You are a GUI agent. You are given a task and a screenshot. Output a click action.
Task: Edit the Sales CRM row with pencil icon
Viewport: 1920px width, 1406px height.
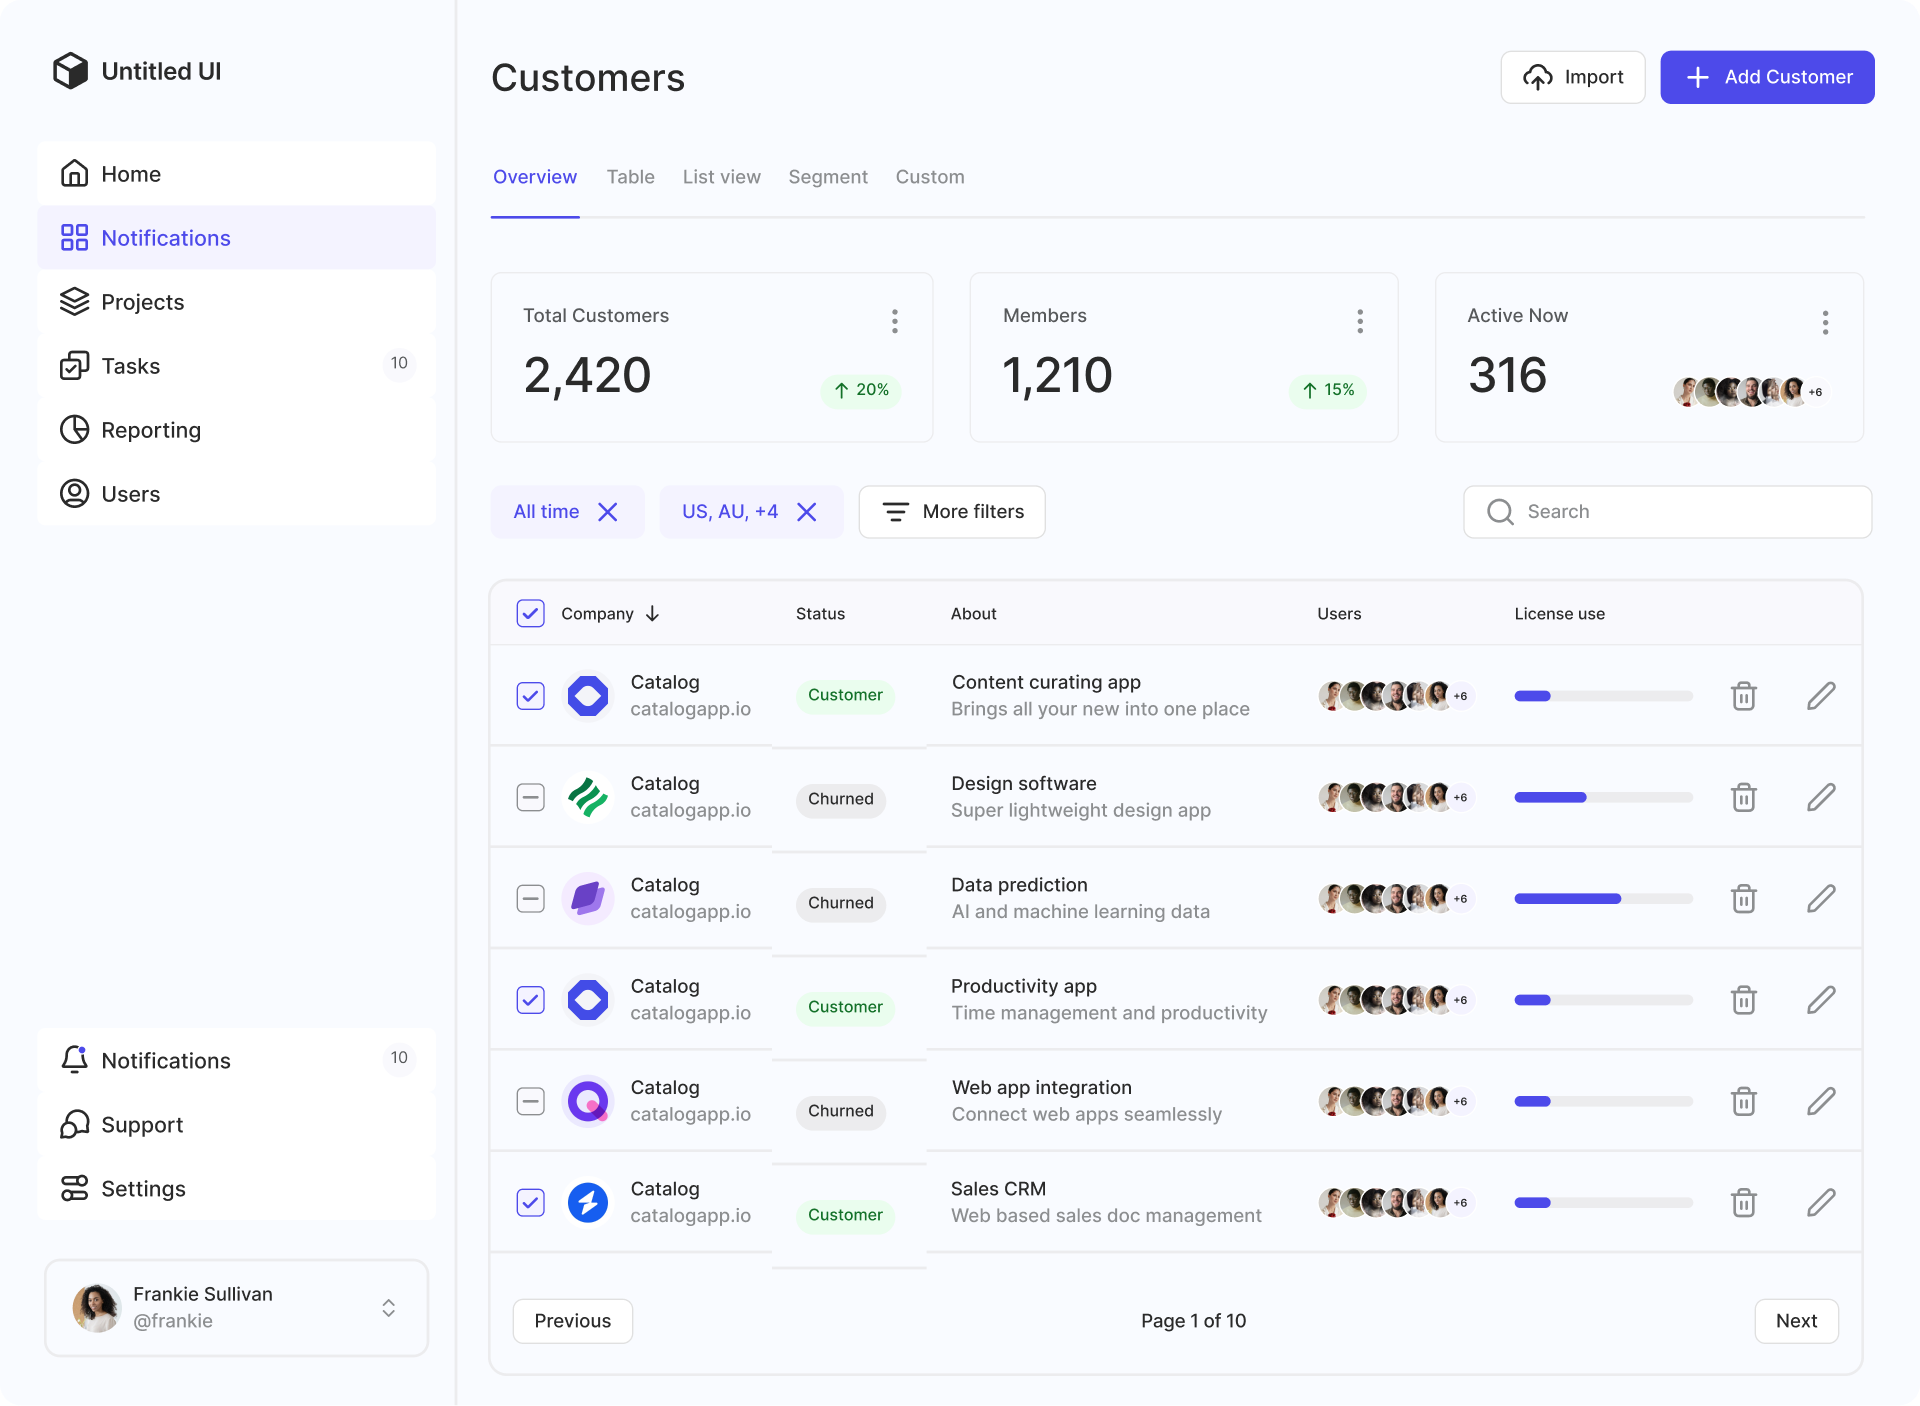1821,1202
